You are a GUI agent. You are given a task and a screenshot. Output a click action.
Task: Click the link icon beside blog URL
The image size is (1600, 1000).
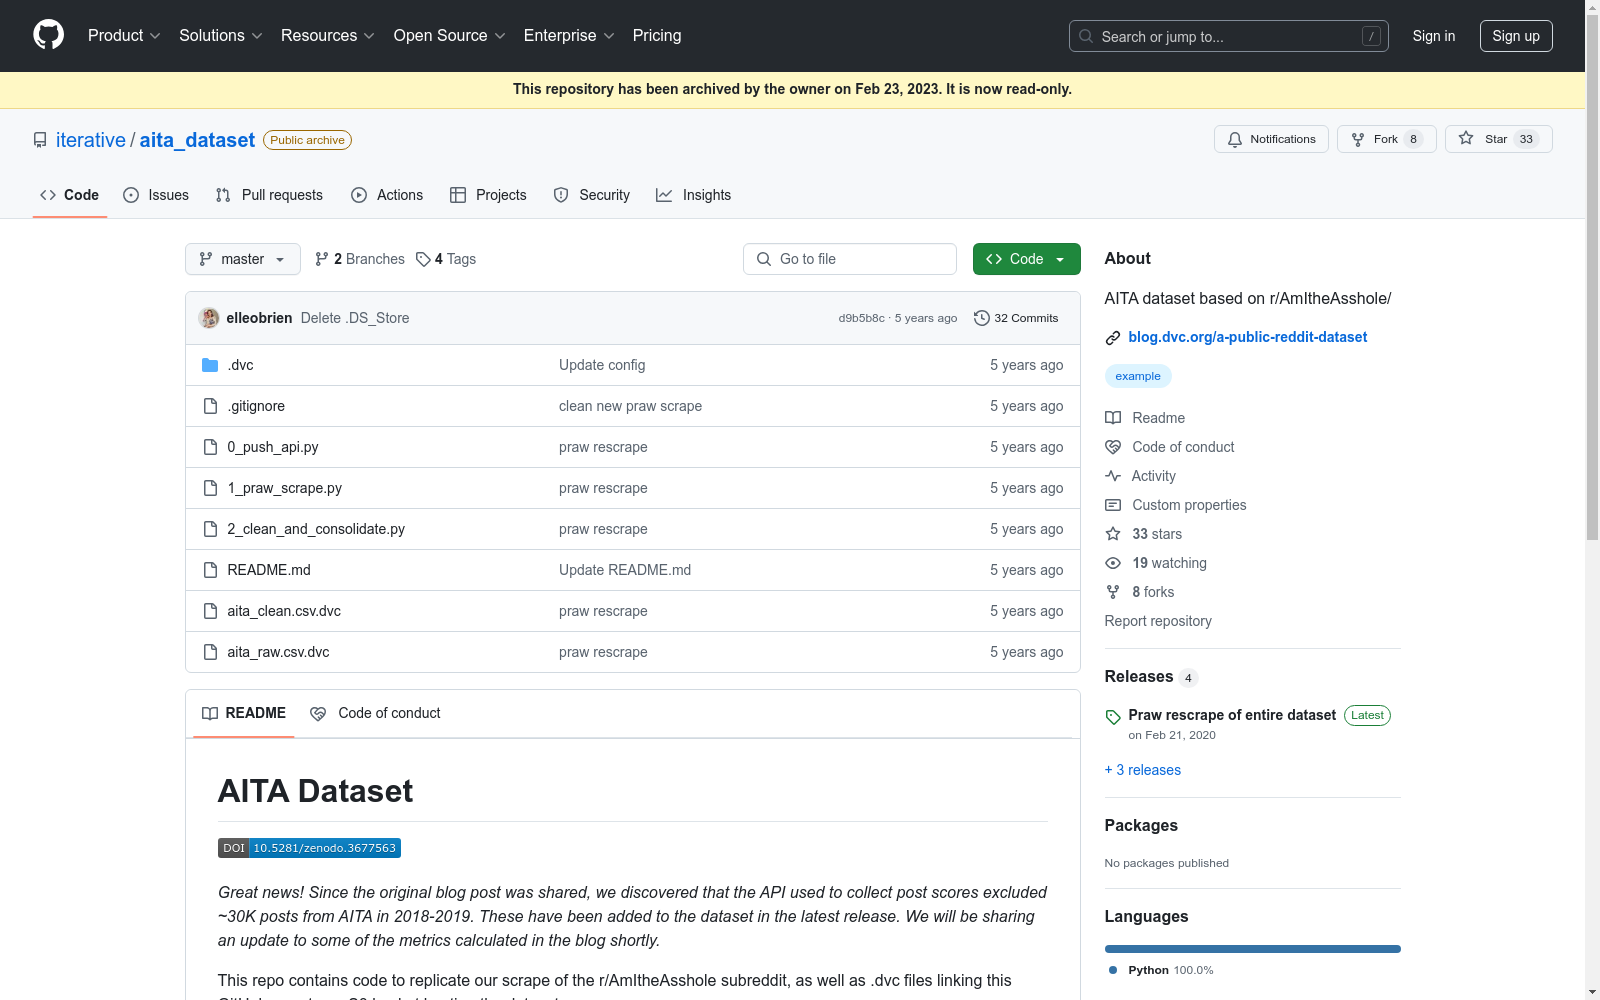click(1113, 338)
